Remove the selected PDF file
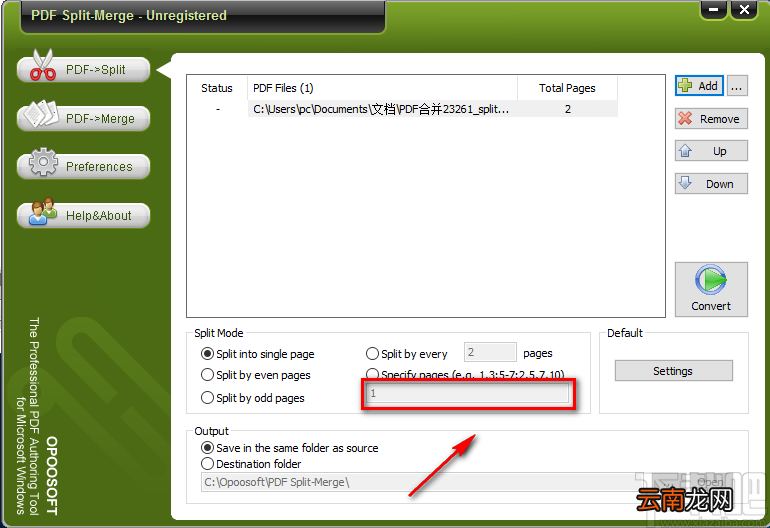The width and height of the screenshot is (770, 528). click(711, 119)
